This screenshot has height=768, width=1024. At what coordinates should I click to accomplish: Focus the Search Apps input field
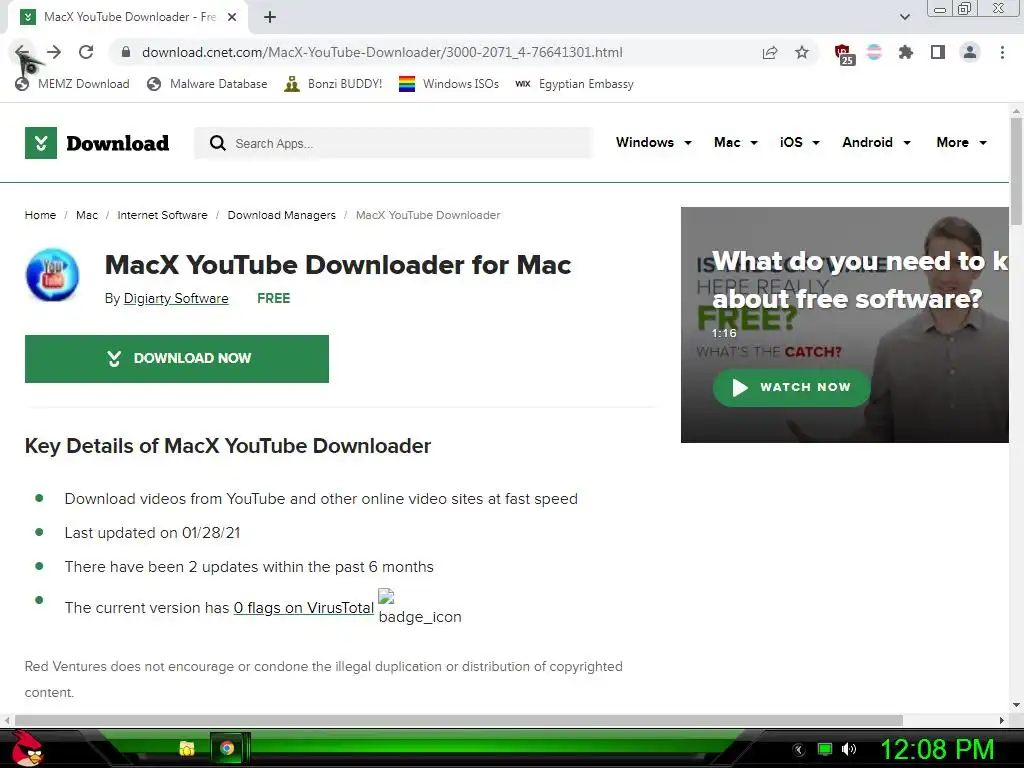click(x=393, y=143)
